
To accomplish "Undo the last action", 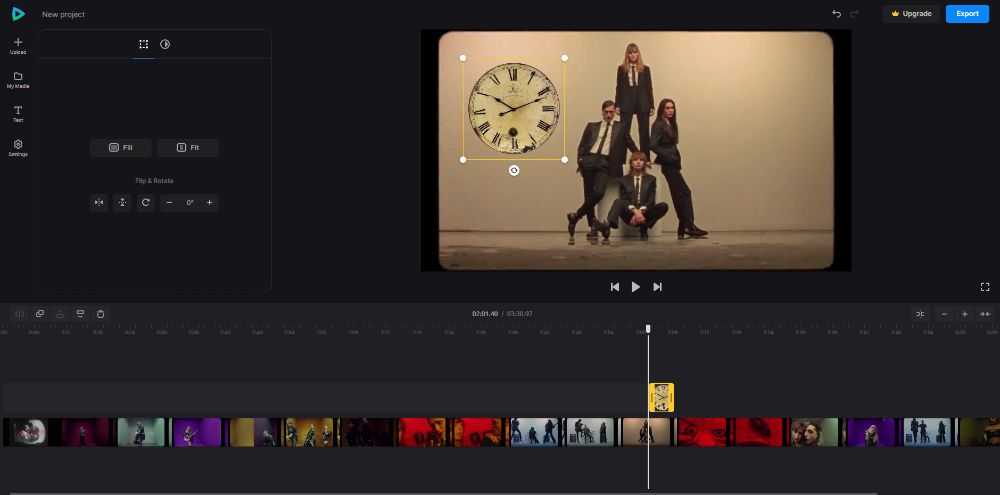I will [836, 14].
